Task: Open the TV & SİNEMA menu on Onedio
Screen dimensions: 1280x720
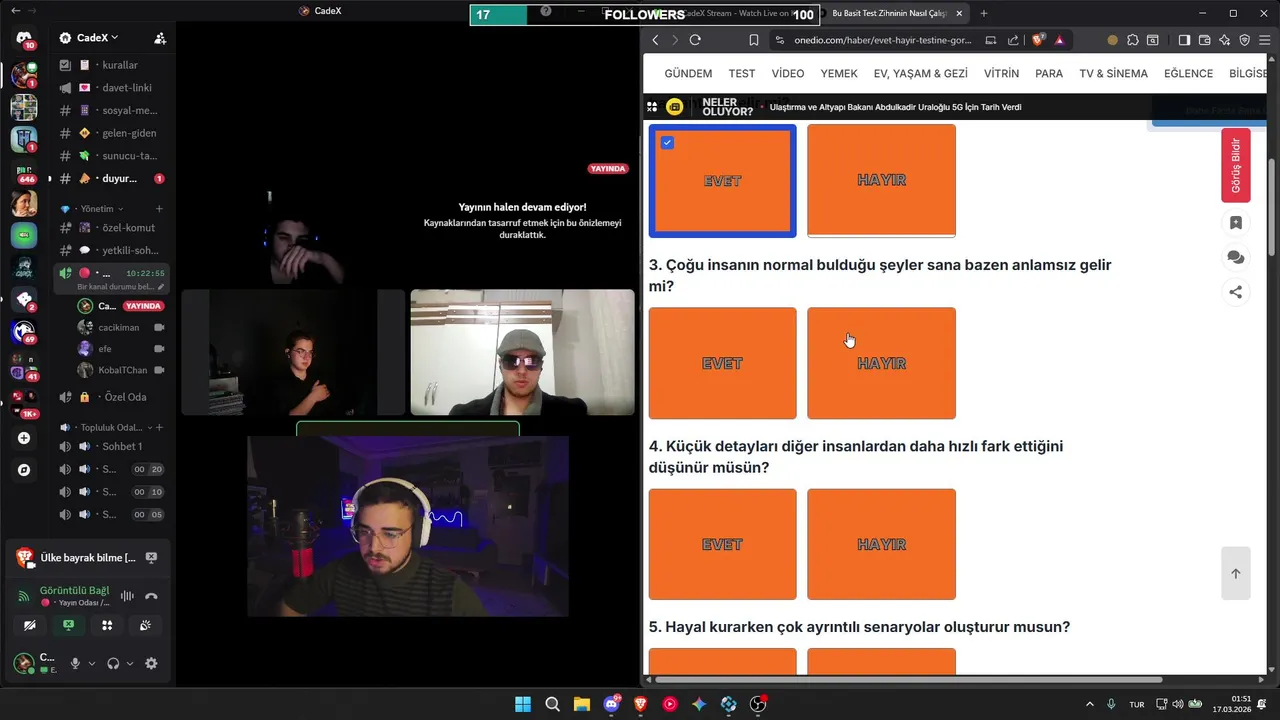Action: 1113,74
